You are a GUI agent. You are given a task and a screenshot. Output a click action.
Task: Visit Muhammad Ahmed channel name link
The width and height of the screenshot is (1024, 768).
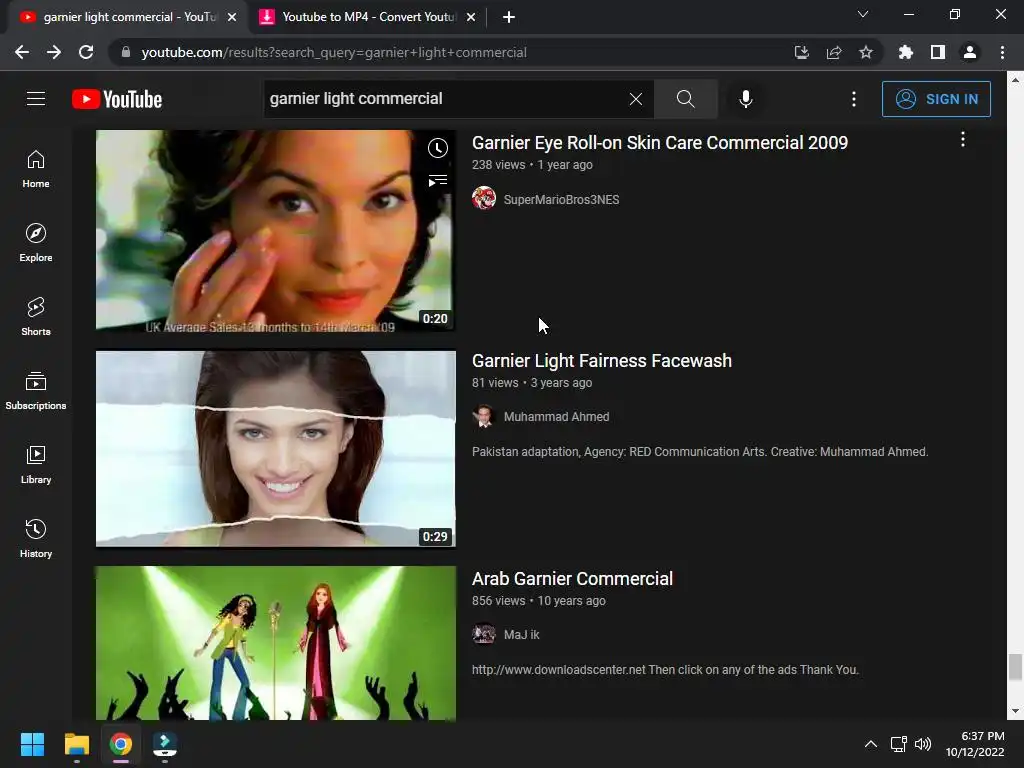(x=556, y=417)
